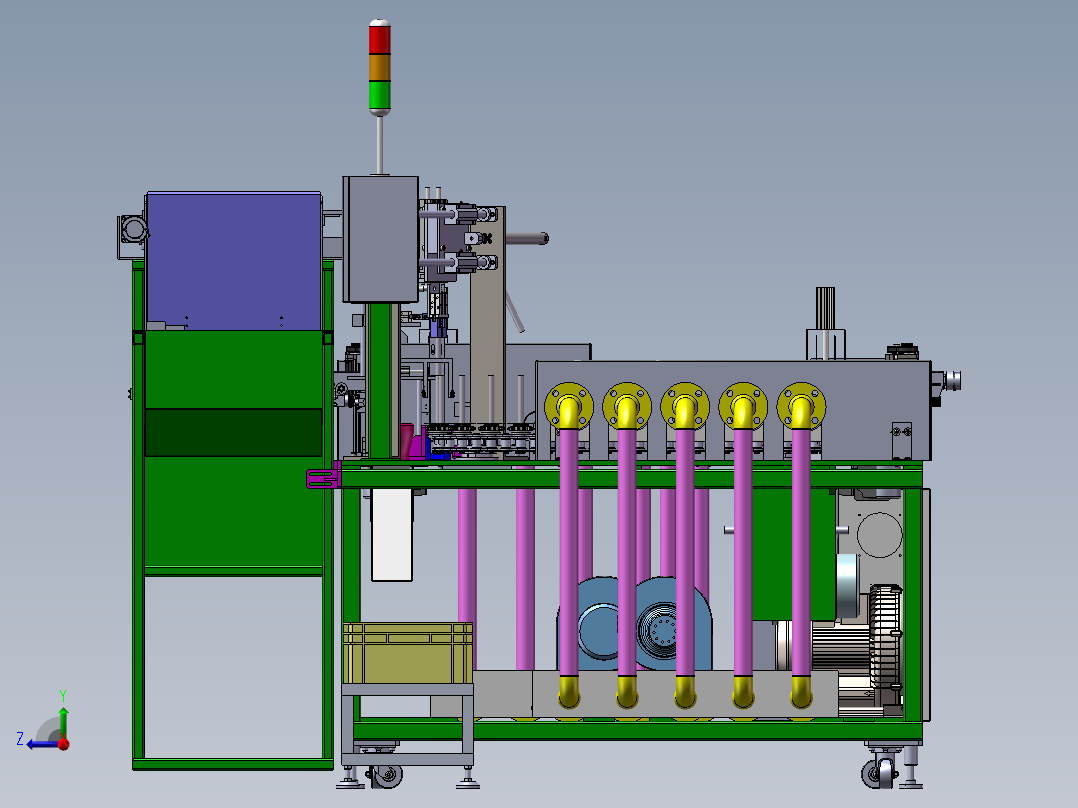Select the gray control box beneath the signal tower

[x=381, y=239]
